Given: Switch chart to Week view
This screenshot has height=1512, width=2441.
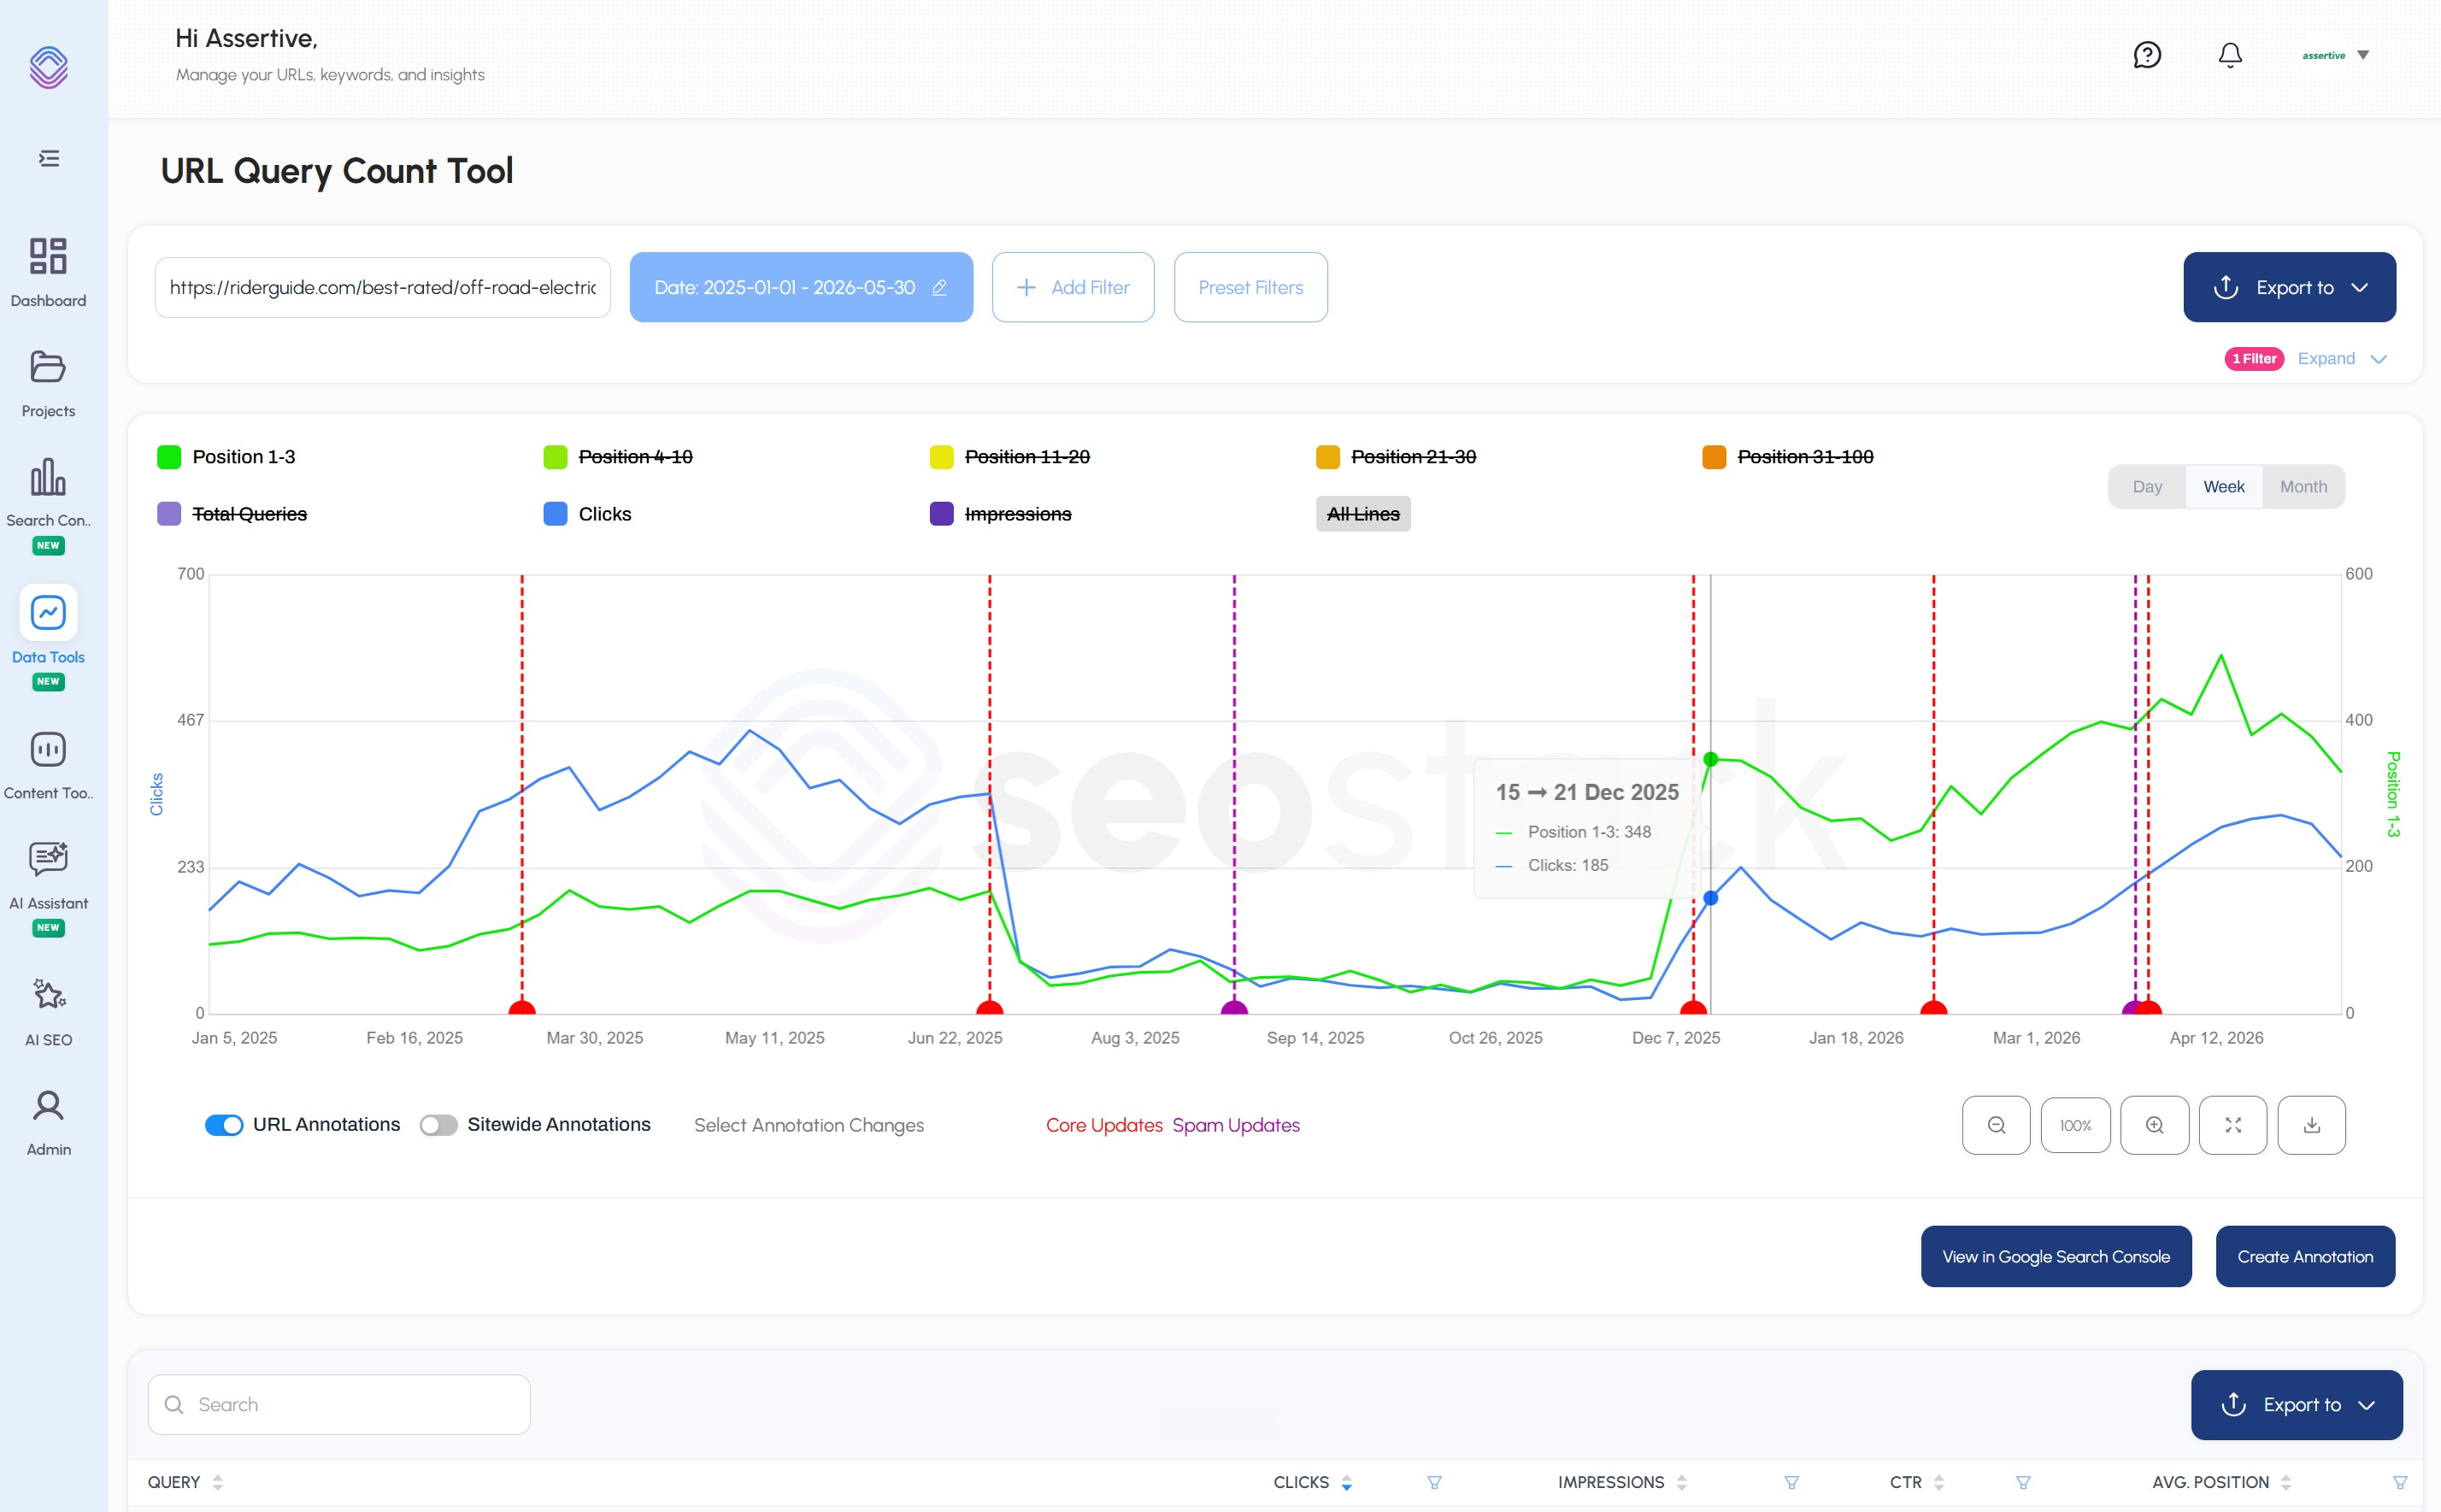Looking at the screenshot, I should (2223, 487).
